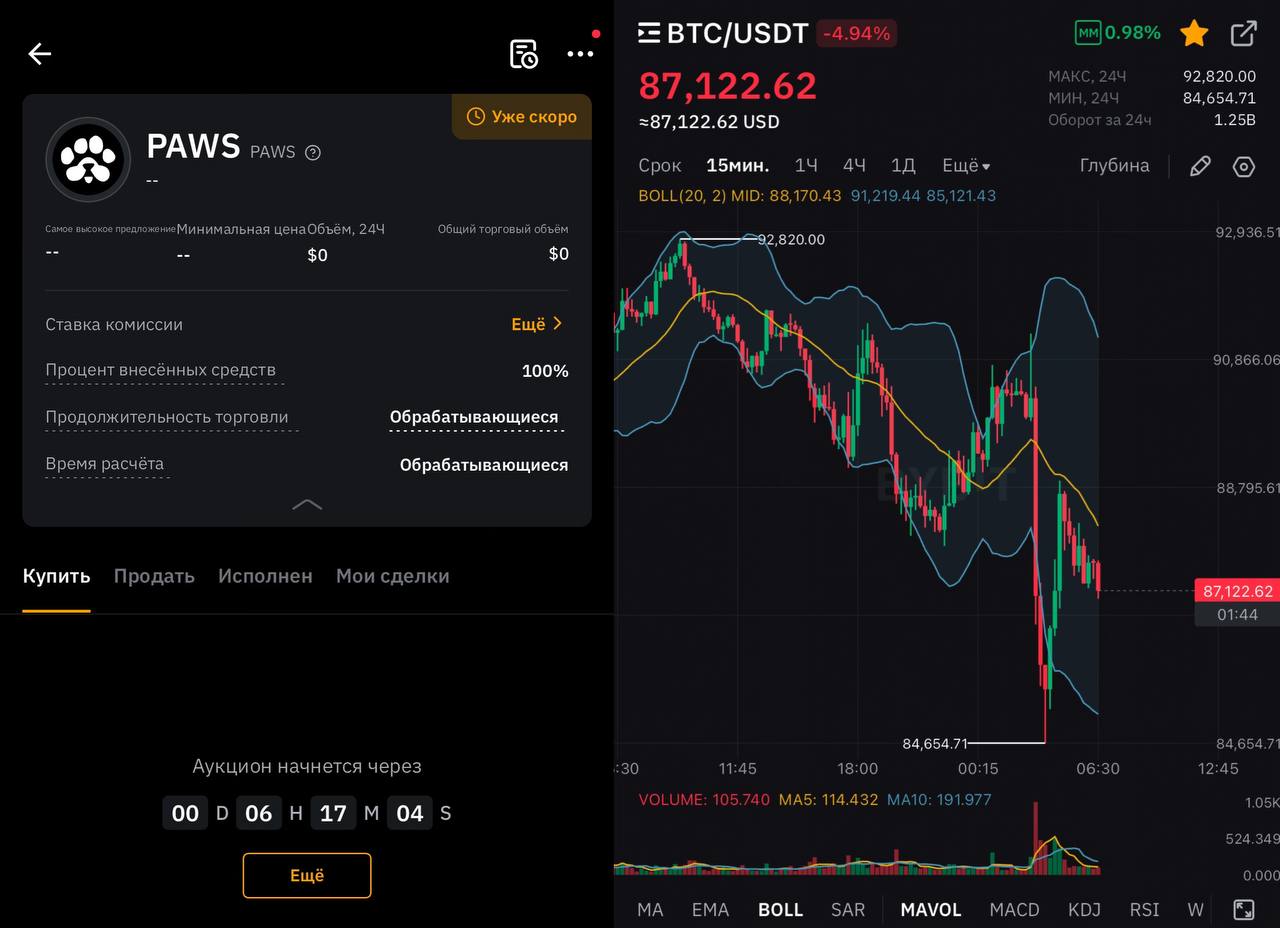
Task: Switch to the Мои сделки tab
Action: [x=392, y=576]
